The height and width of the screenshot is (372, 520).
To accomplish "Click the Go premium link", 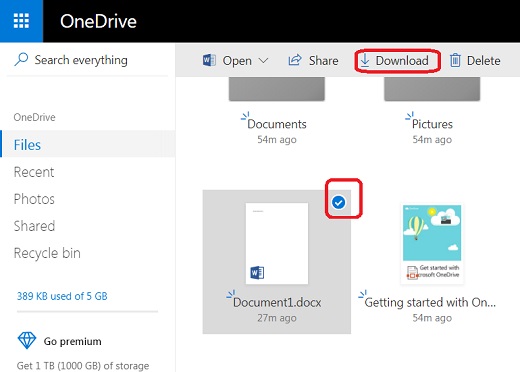I will tap(72, 341).
